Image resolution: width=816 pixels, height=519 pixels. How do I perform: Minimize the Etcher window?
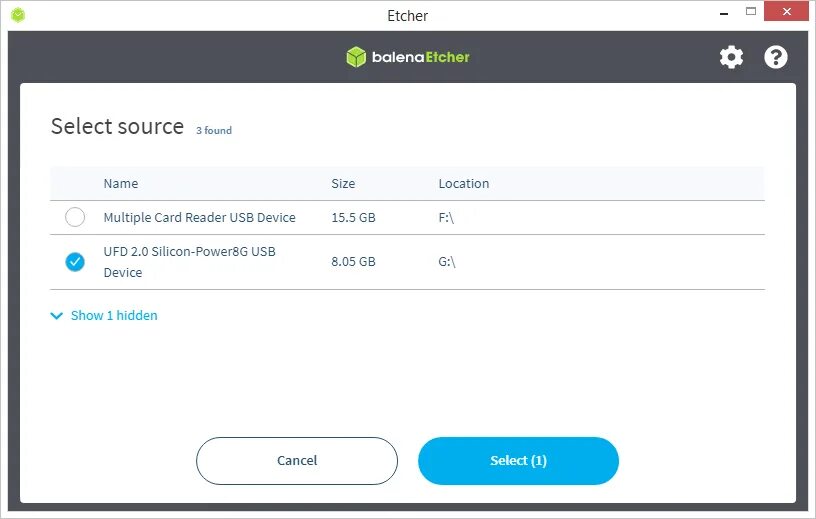pyautogui.click(x=723, y=14)
